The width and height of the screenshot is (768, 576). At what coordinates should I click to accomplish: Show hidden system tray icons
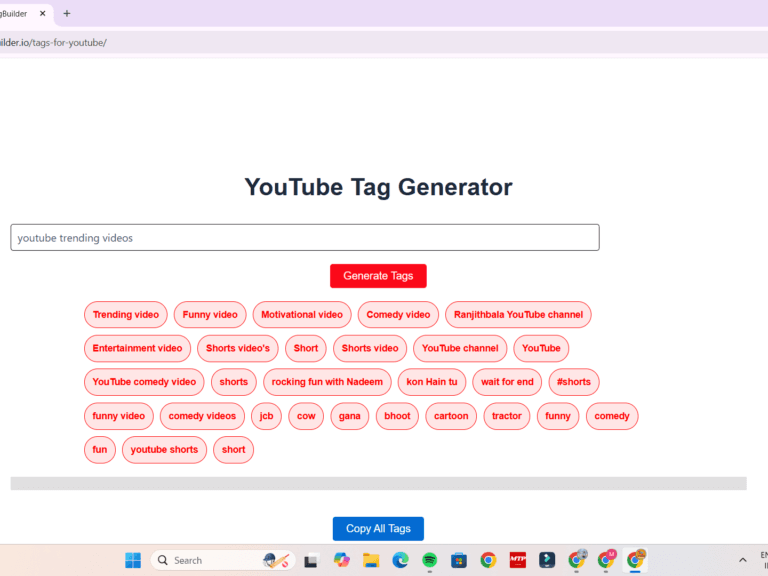(743, 560)
